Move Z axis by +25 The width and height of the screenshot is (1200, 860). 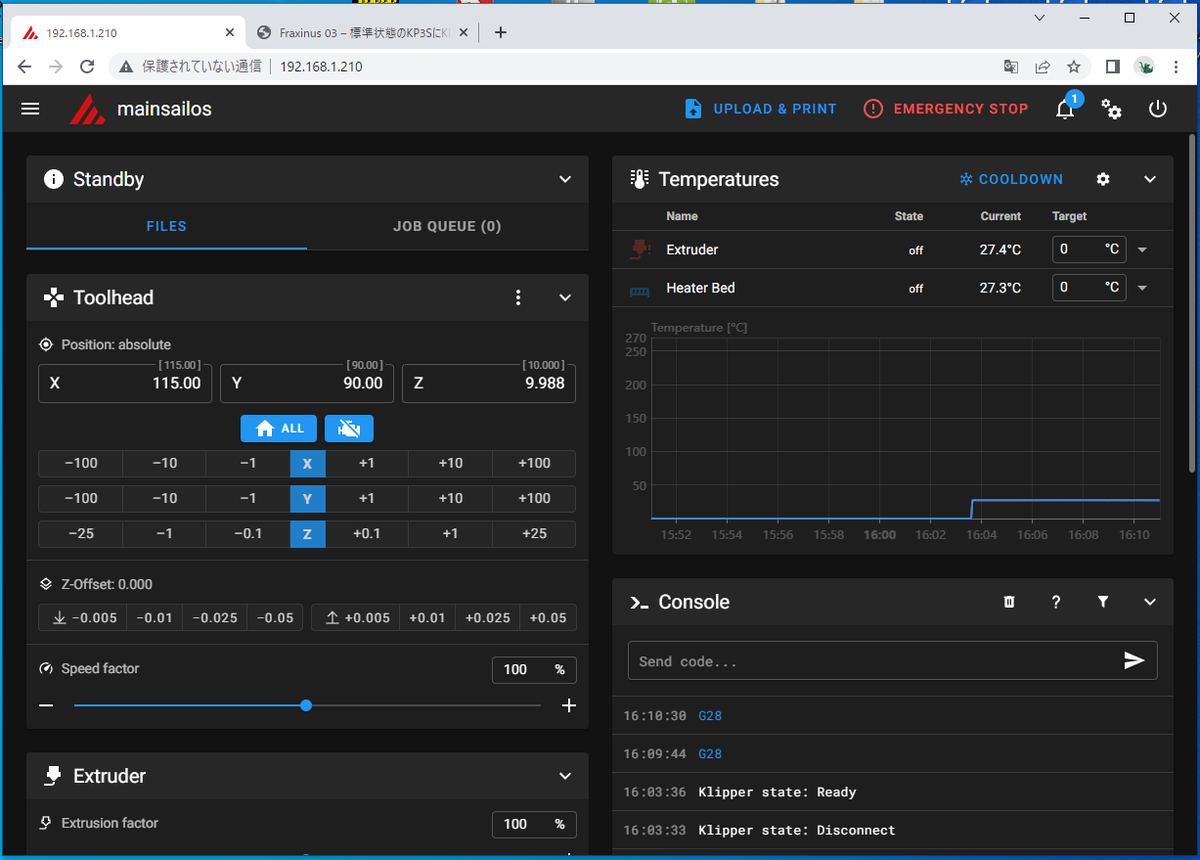click(534, 533)
